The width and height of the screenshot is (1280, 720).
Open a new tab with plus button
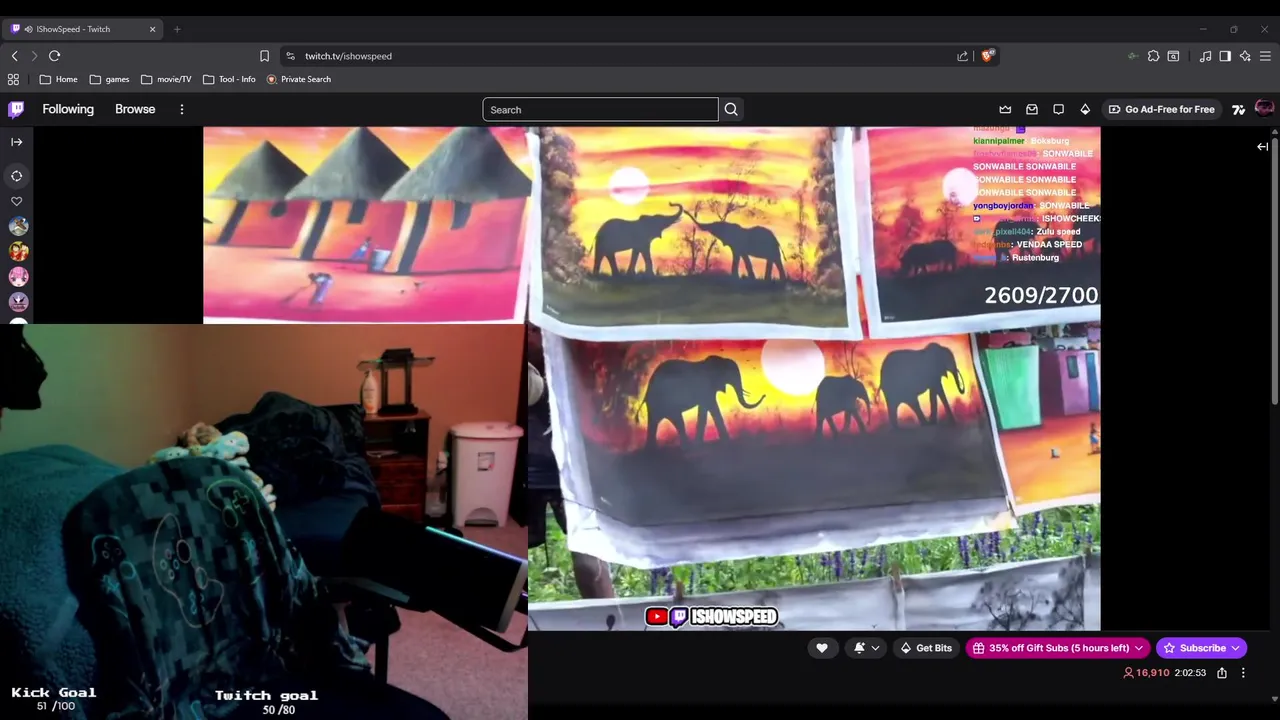177,29
